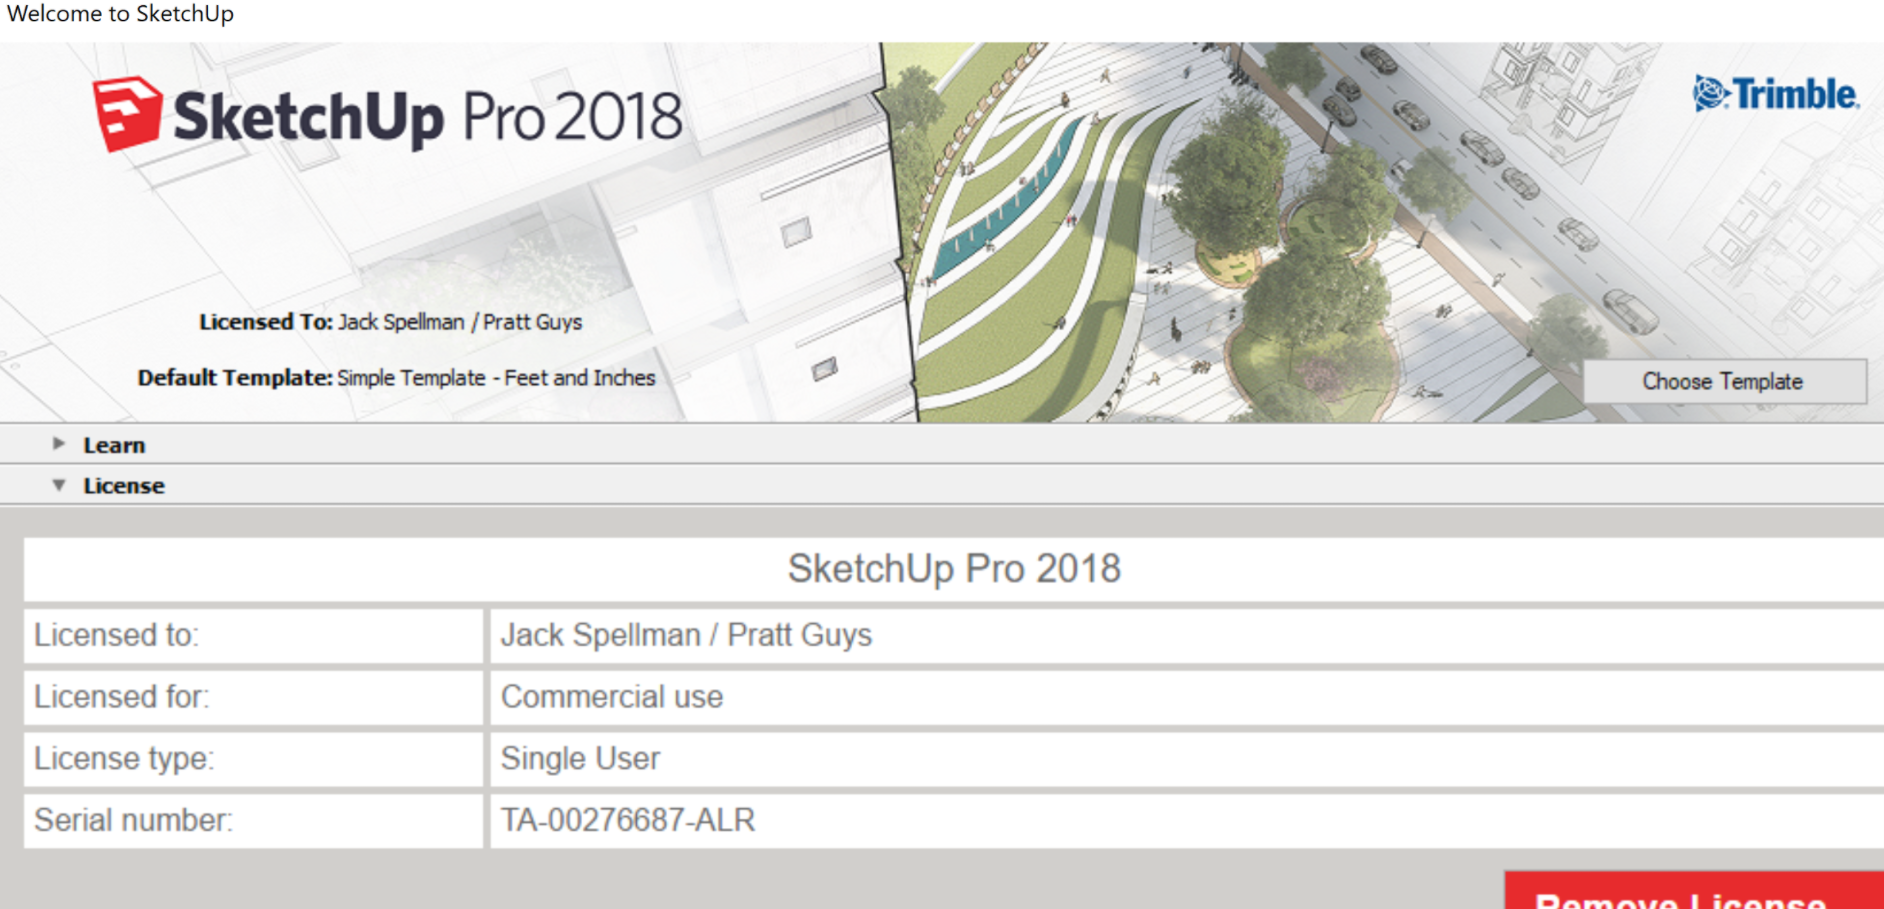Click the 'Commercial use' value cell
Image resolution: width=1884 pixels, height=909 pixels.
click(1187, 697)
